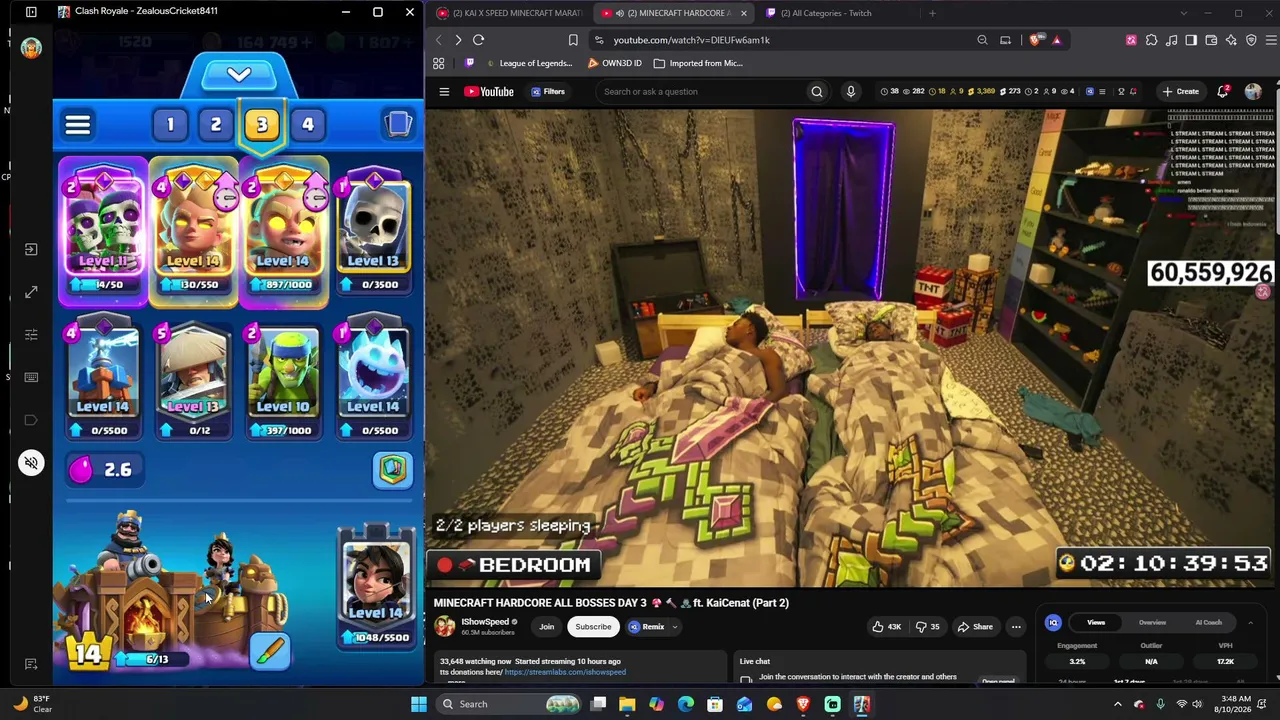
Task: Show hidden icons in the system tray
Action: [x=1118, y=704]
